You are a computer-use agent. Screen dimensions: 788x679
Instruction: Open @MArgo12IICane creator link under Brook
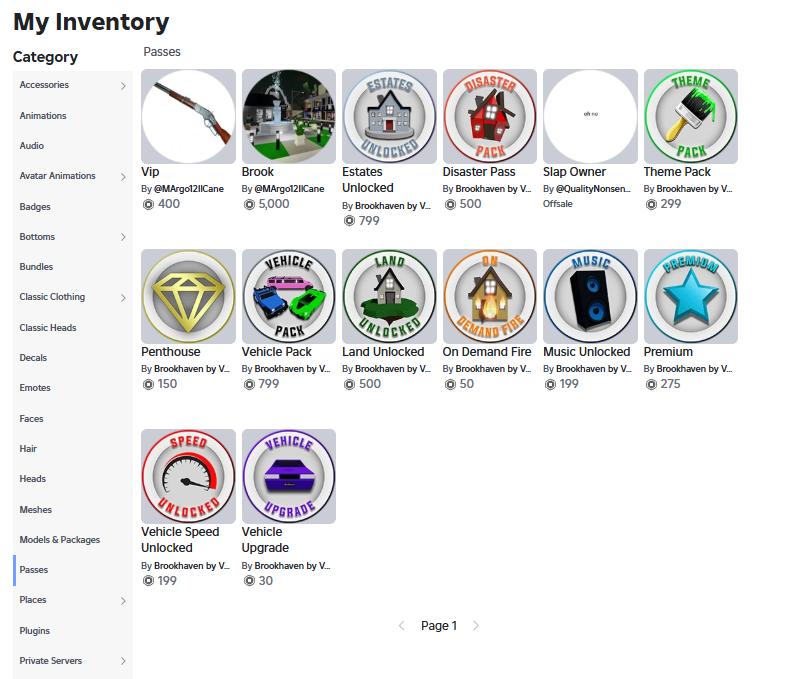289,189
